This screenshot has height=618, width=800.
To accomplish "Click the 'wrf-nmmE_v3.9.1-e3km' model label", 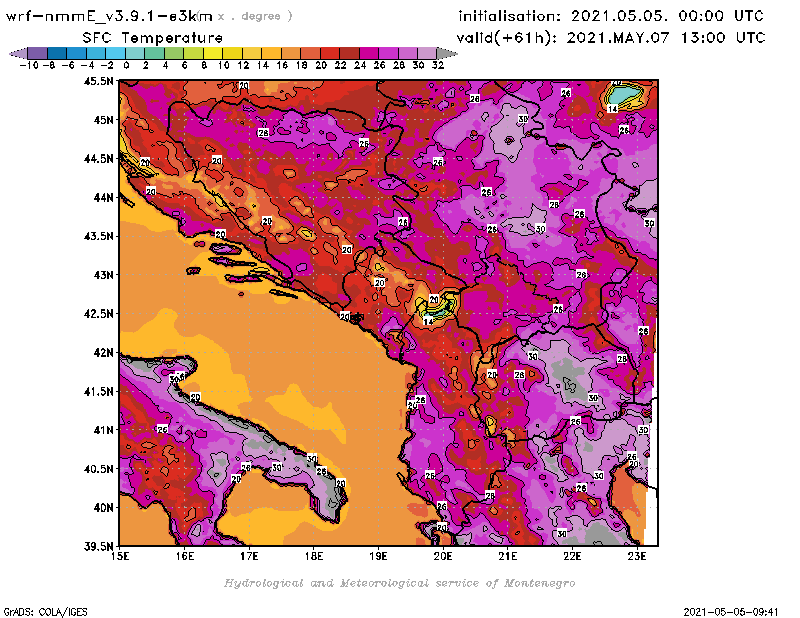I will (109, 16).
